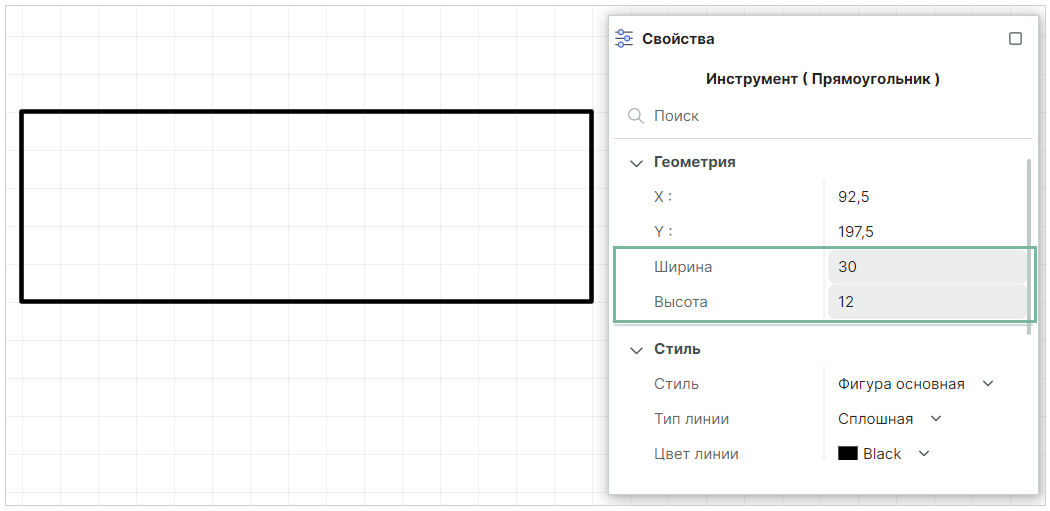Click the Свойства panel title
1050x511 pixels.
point(678,39)
